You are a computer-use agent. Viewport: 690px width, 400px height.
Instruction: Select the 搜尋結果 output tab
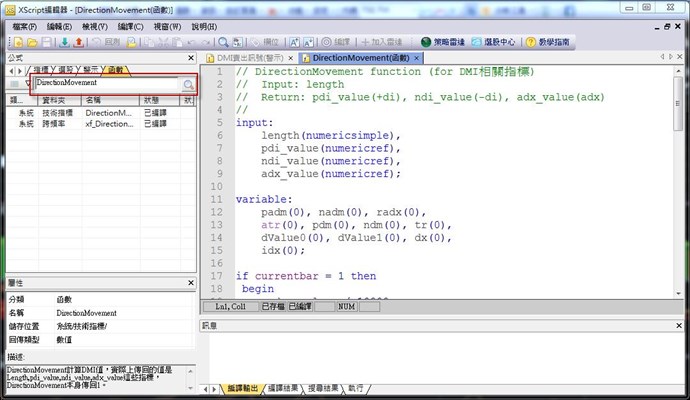point(322,388)
